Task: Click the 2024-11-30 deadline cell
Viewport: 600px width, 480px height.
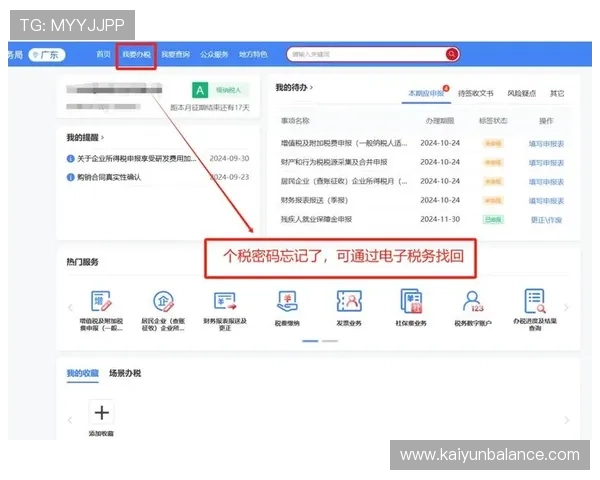Action: click(440, 219)
